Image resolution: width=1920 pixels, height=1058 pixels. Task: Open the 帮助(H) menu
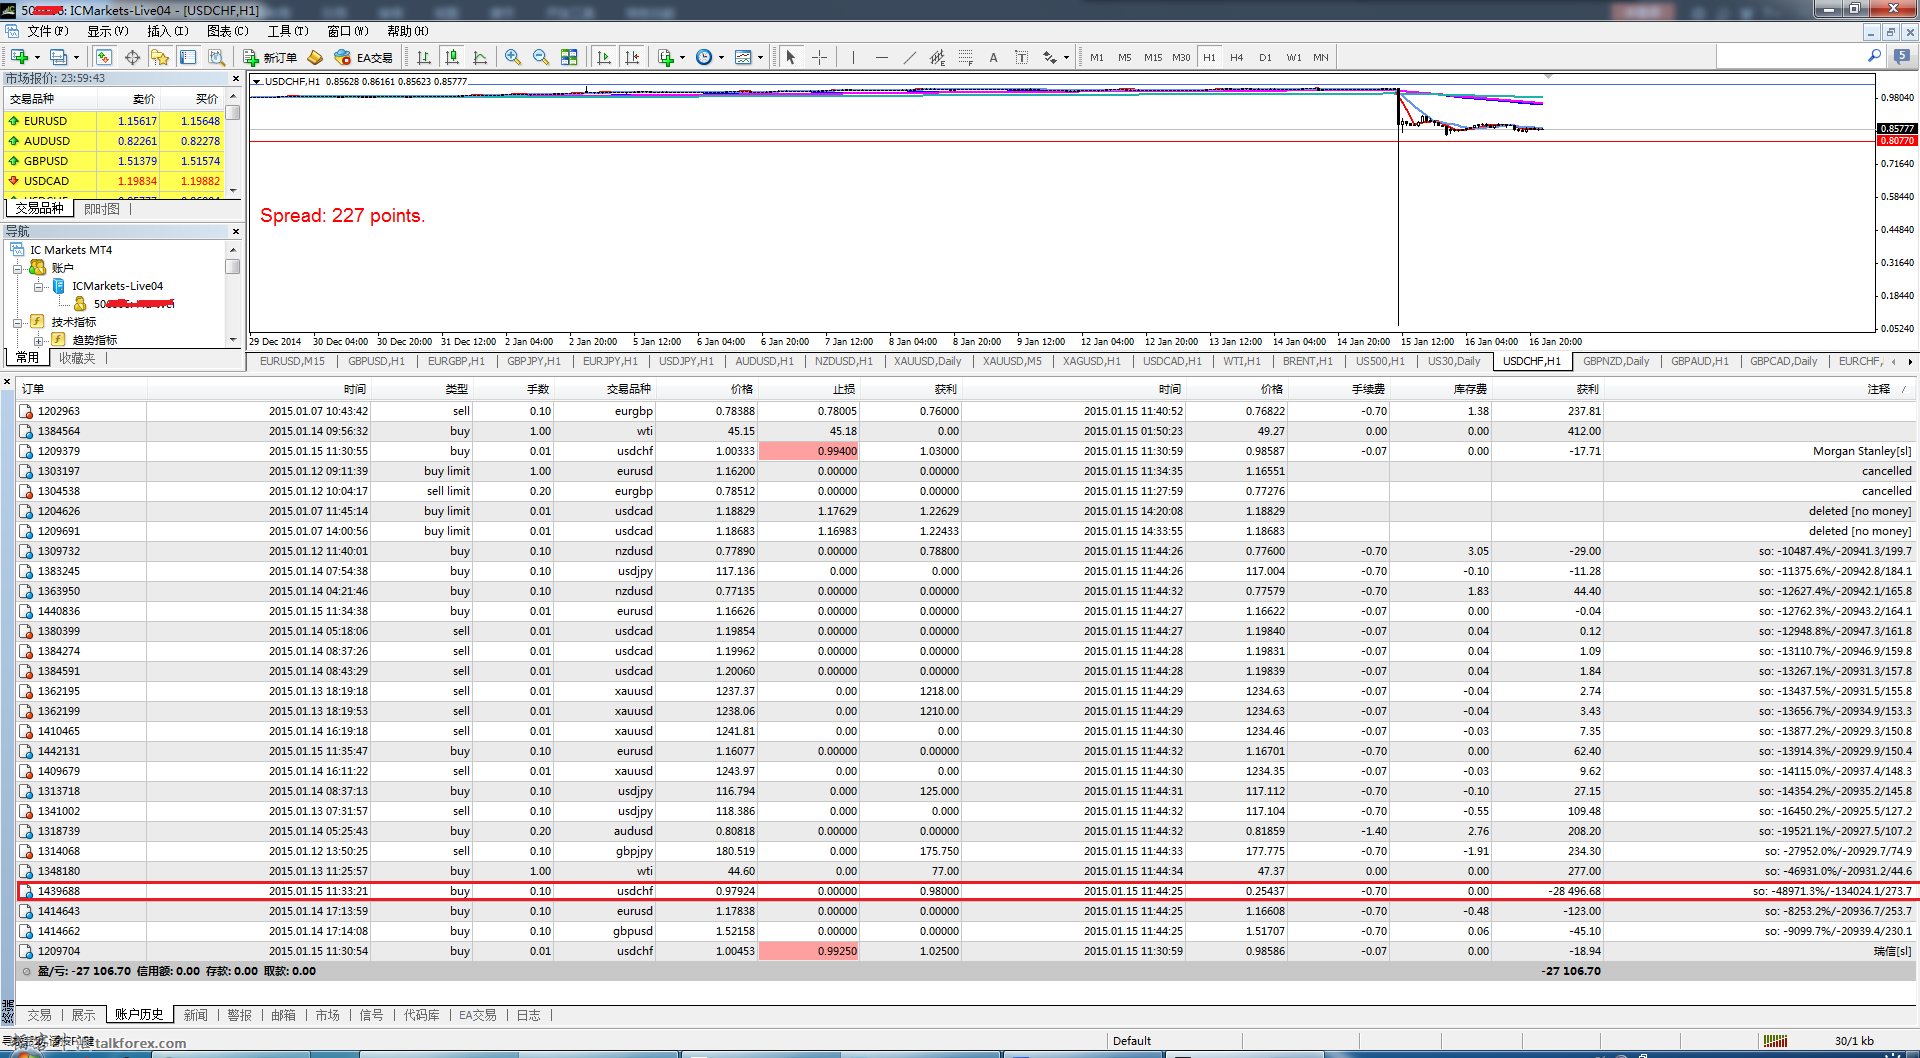pyautogui.click(x=407, y=31)
